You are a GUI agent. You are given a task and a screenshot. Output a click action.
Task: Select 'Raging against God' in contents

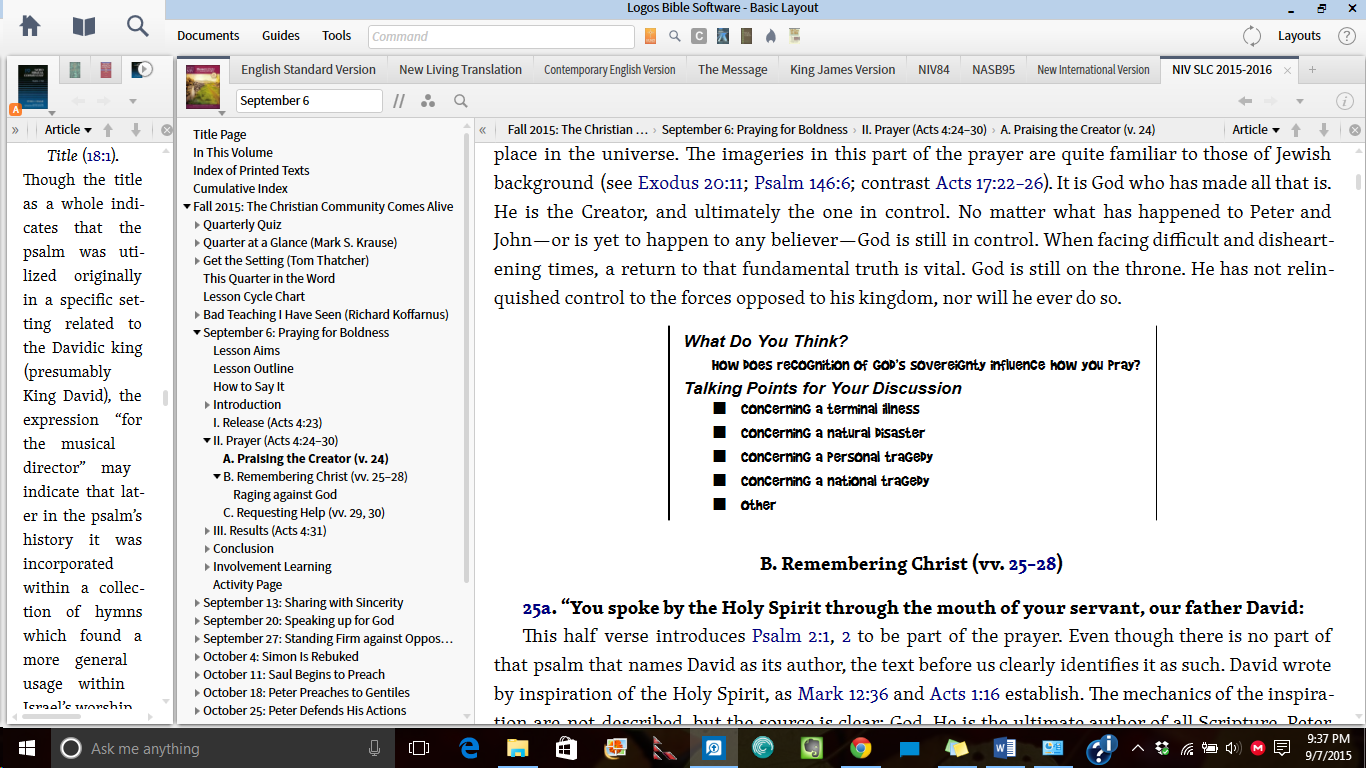[285, 495]
